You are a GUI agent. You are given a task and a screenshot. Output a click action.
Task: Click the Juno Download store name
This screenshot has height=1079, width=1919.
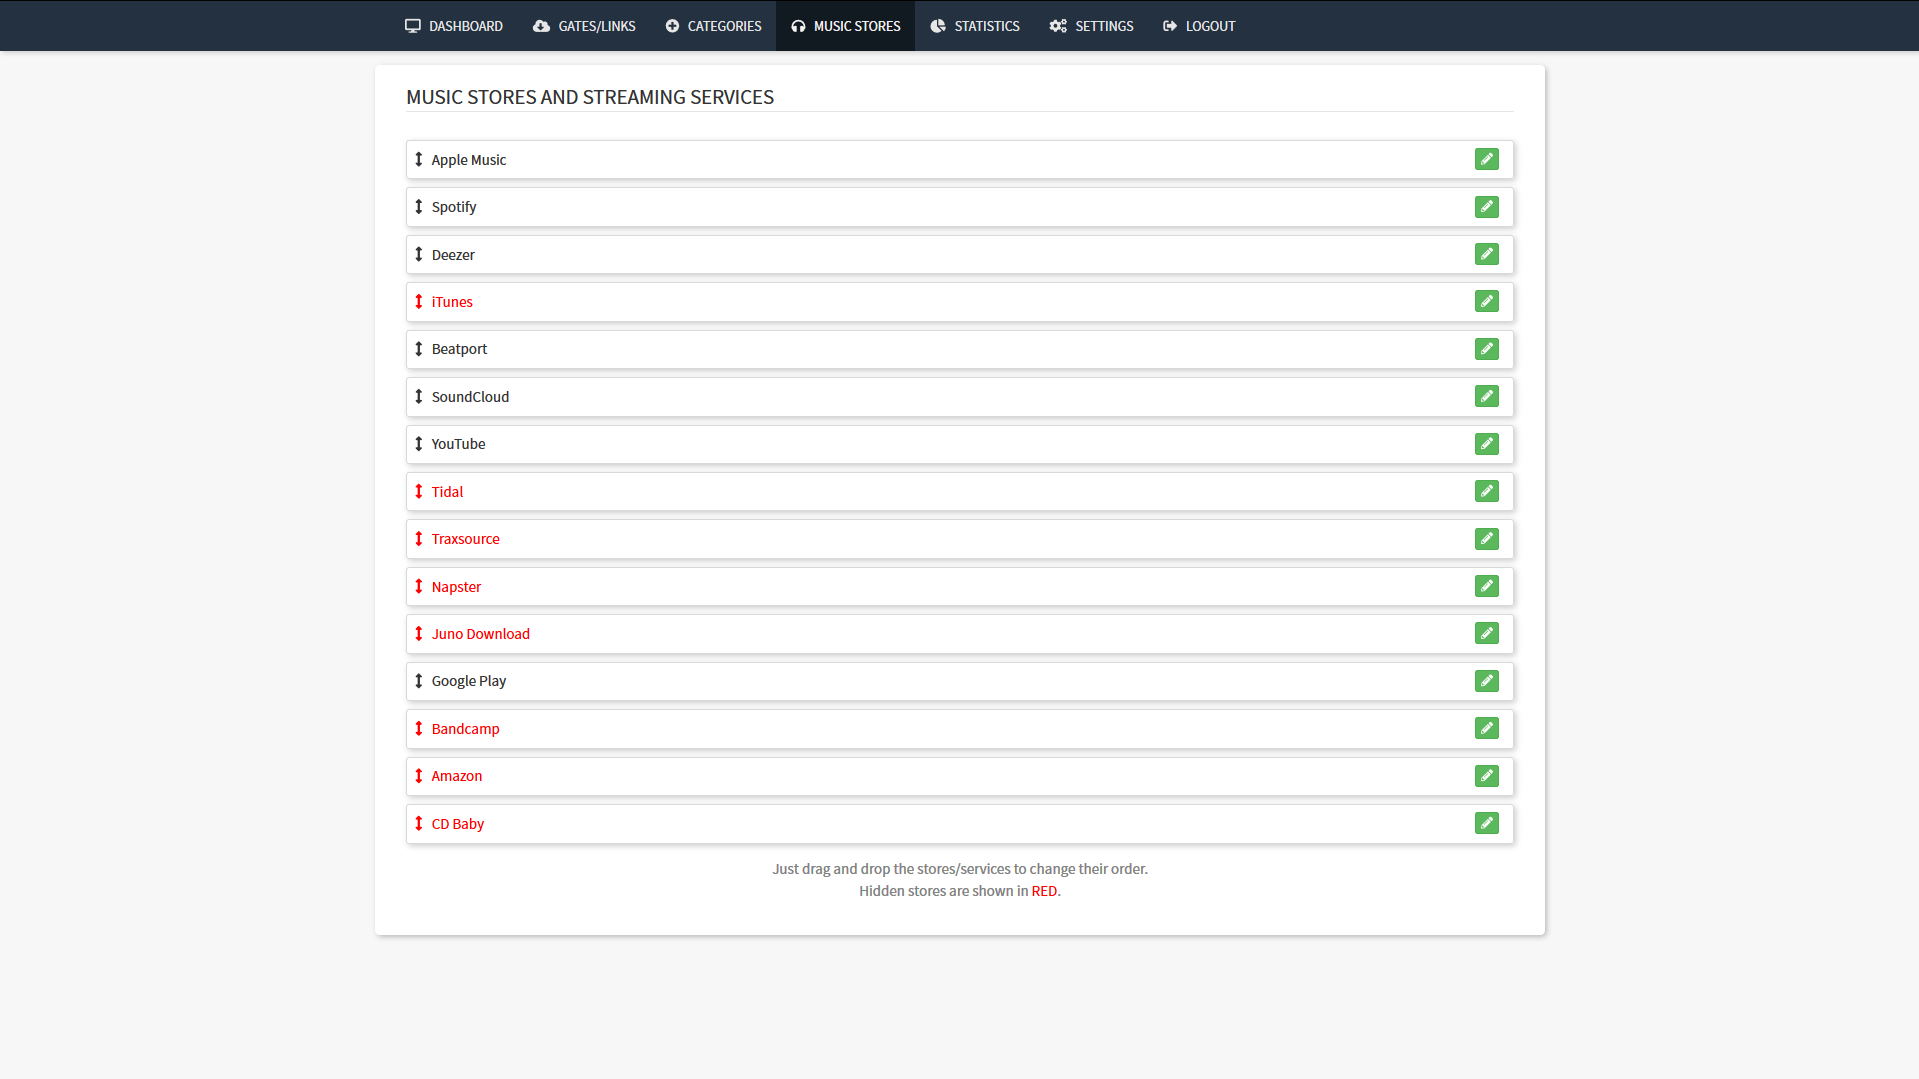click(x=481, y=634)
